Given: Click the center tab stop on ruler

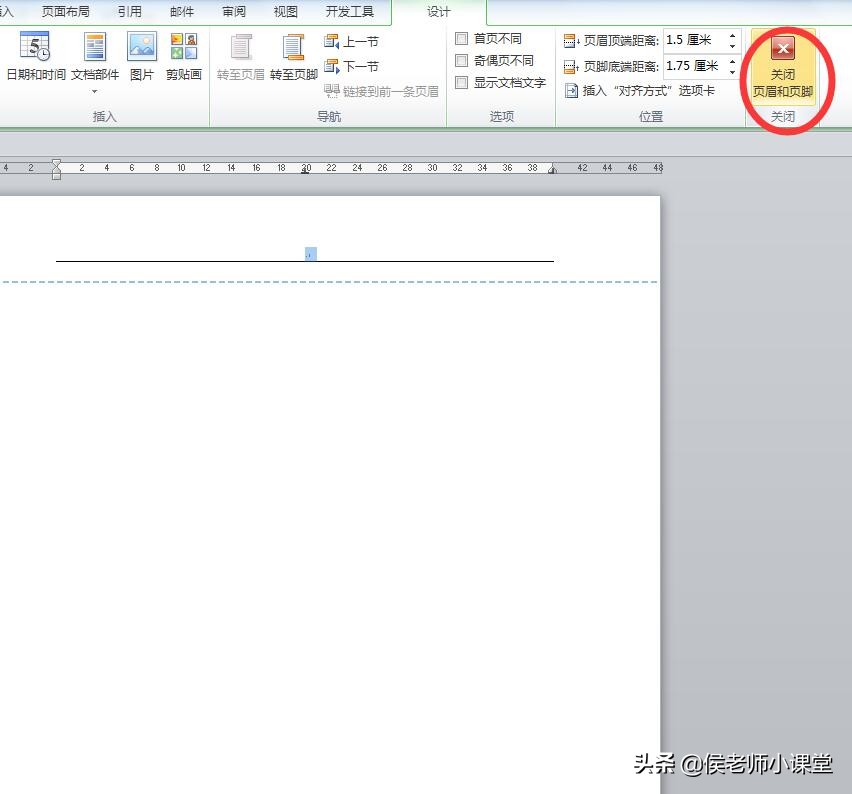Looking at the screenshot, I should click(305, 172).
